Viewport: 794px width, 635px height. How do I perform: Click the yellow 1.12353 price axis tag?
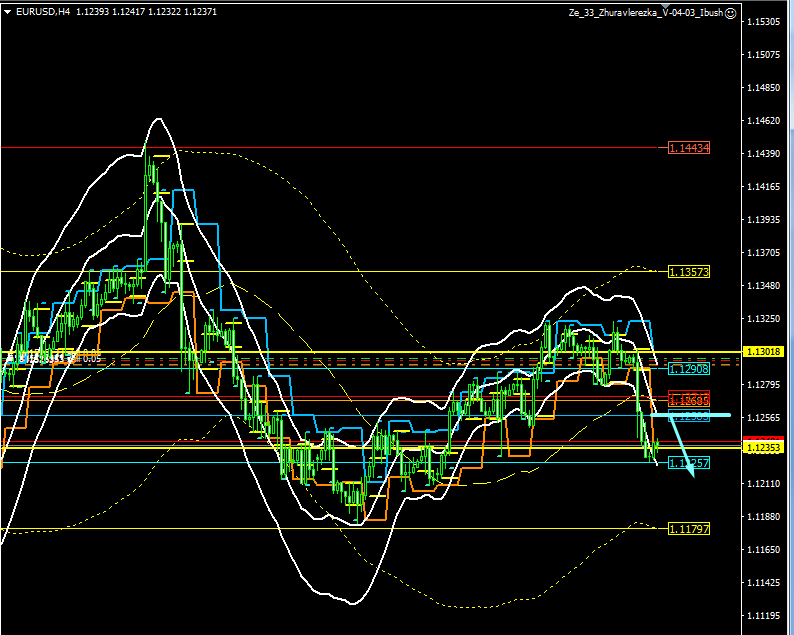[763, 448]
